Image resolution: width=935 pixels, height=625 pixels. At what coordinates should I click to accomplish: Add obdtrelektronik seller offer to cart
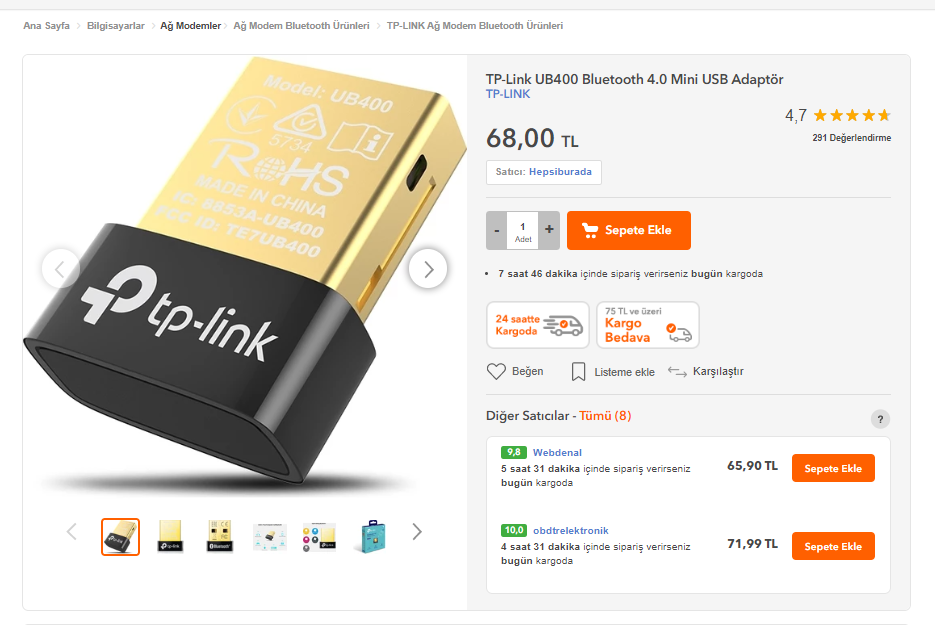(833, 546)
